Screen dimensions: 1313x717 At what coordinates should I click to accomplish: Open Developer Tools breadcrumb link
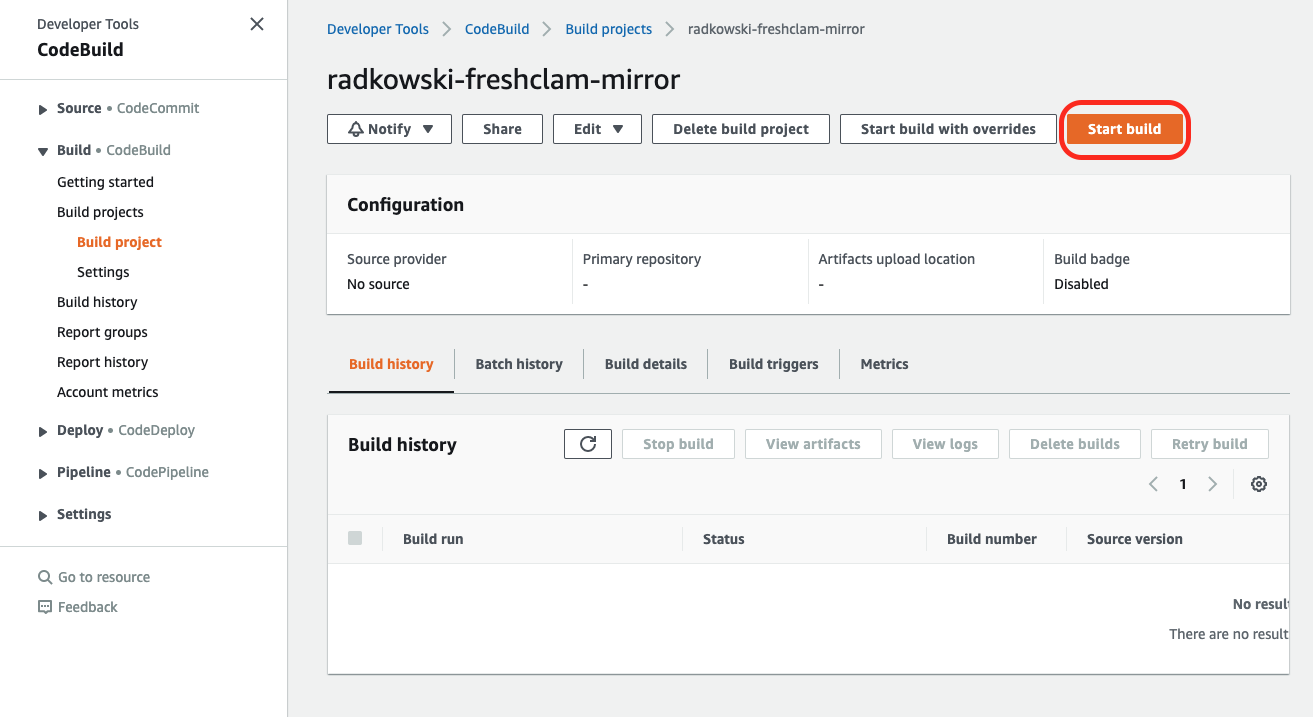pyautogui.click(x=378, y=29)
